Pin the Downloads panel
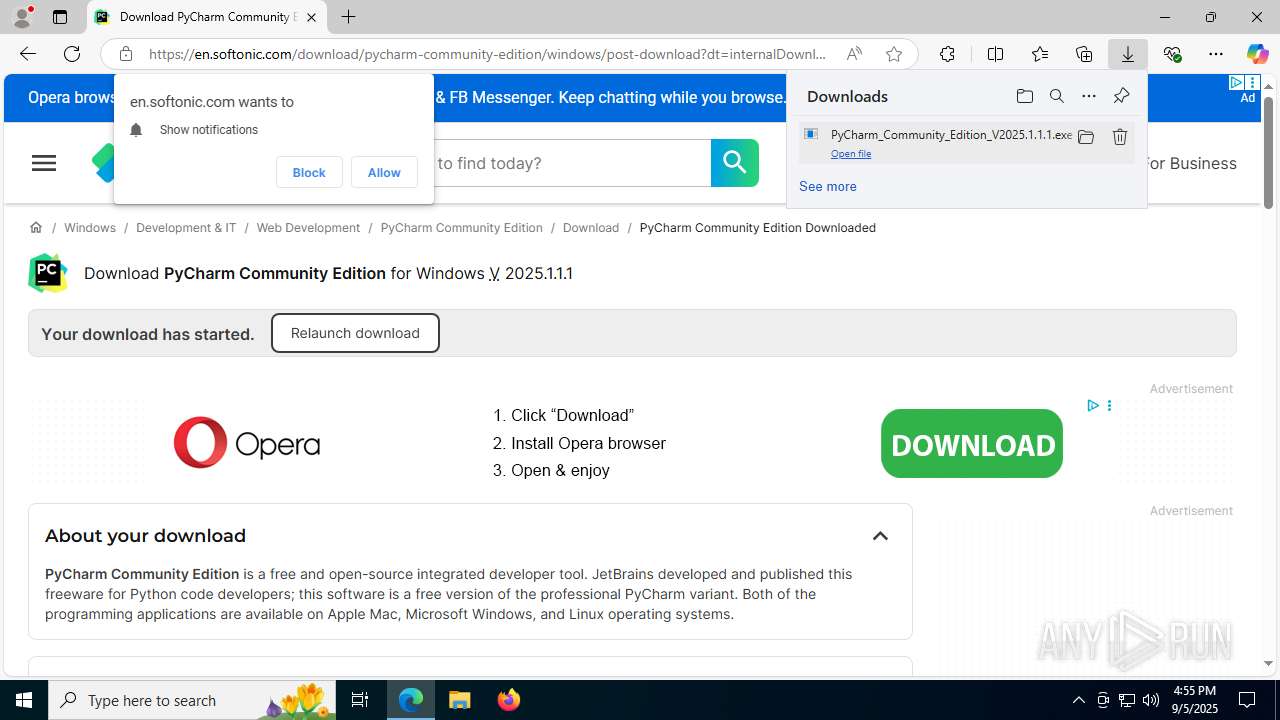This screenshot has height=720, width=1280. tap(1121, 96)
